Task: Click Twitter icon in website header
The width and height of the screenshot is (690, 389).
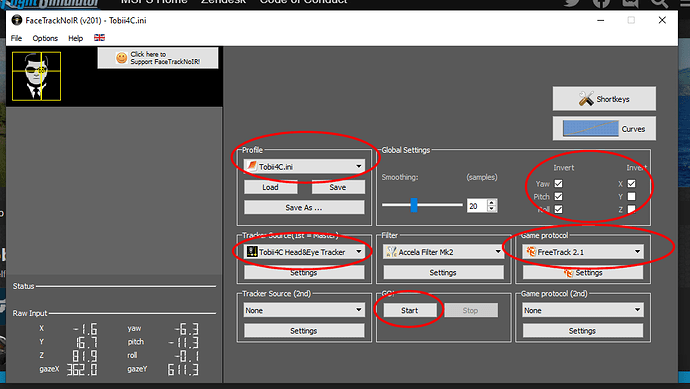Action: tap(572, 3)
